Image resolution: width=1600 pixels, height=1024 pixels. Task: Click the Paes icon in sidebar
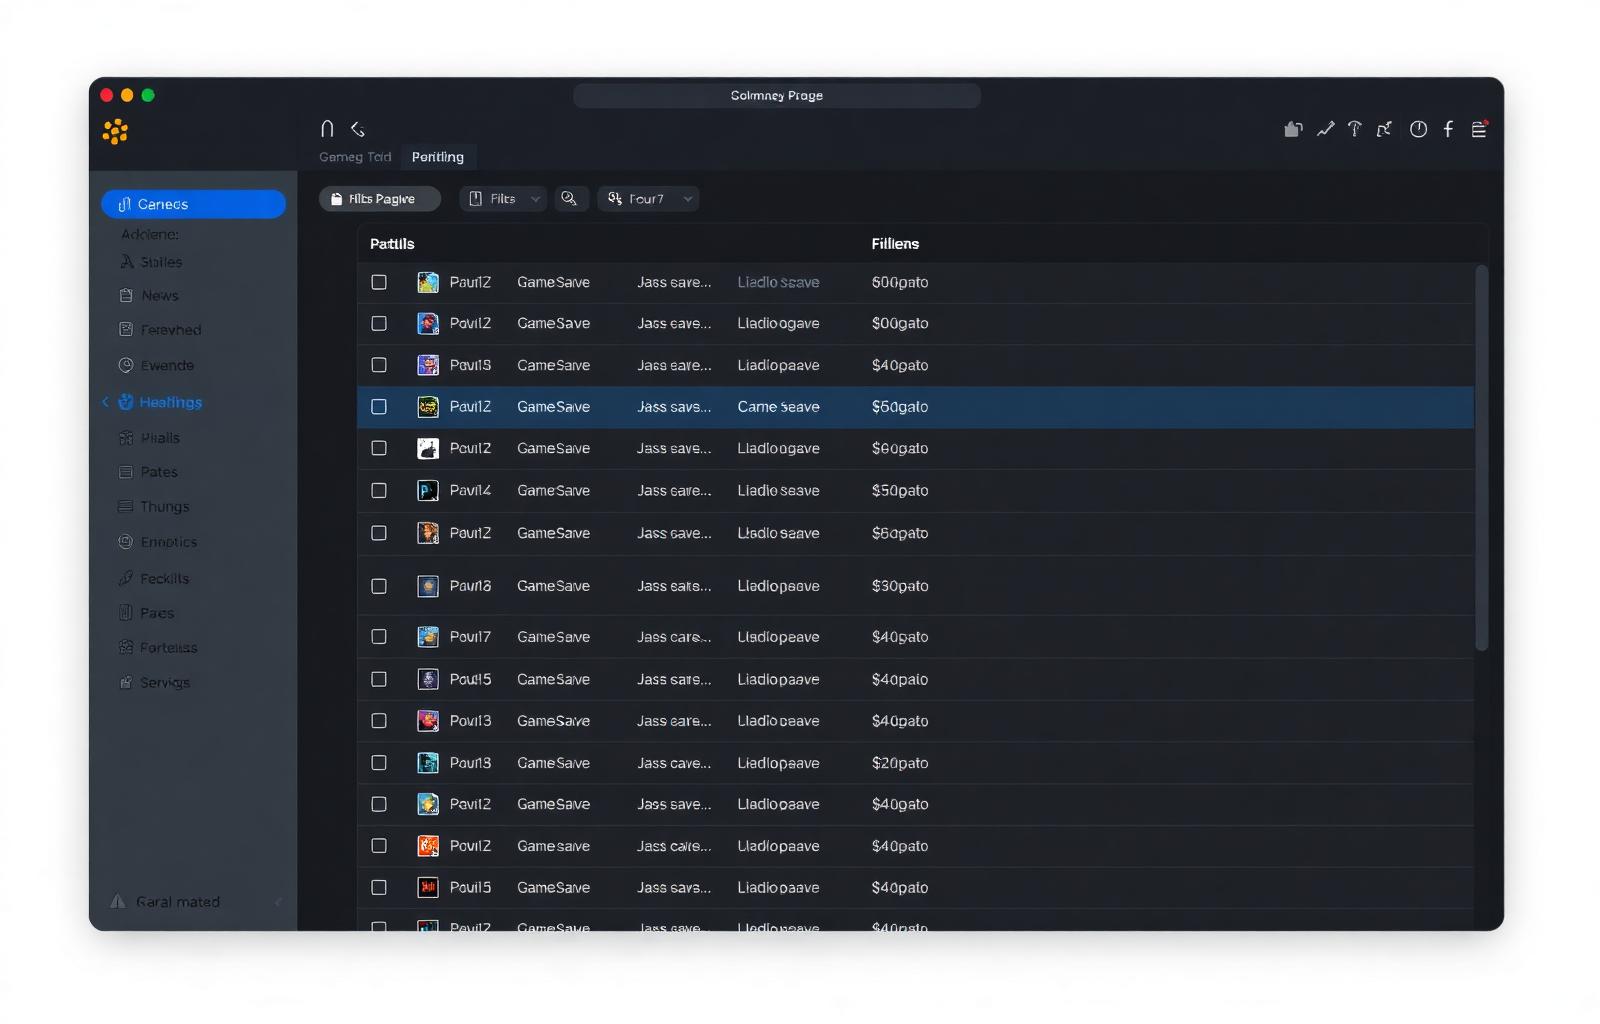pos(126,612)
